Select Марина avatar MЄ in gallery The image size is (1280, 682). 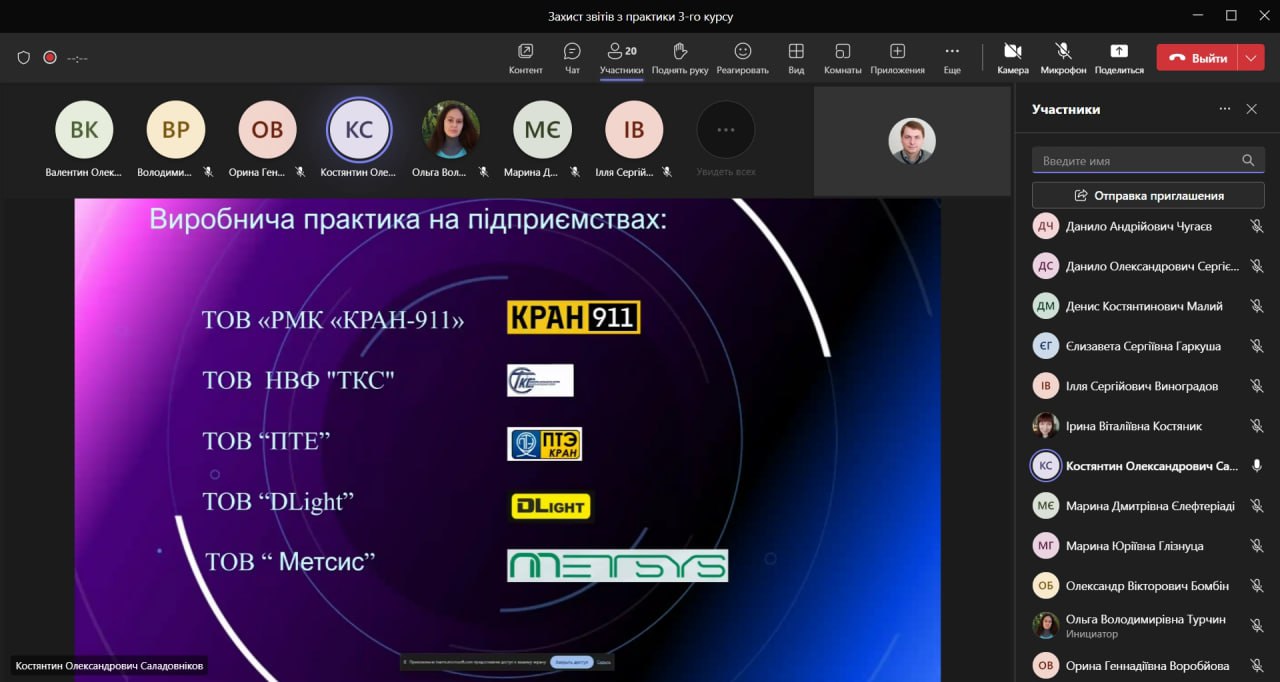pos(542,130)
